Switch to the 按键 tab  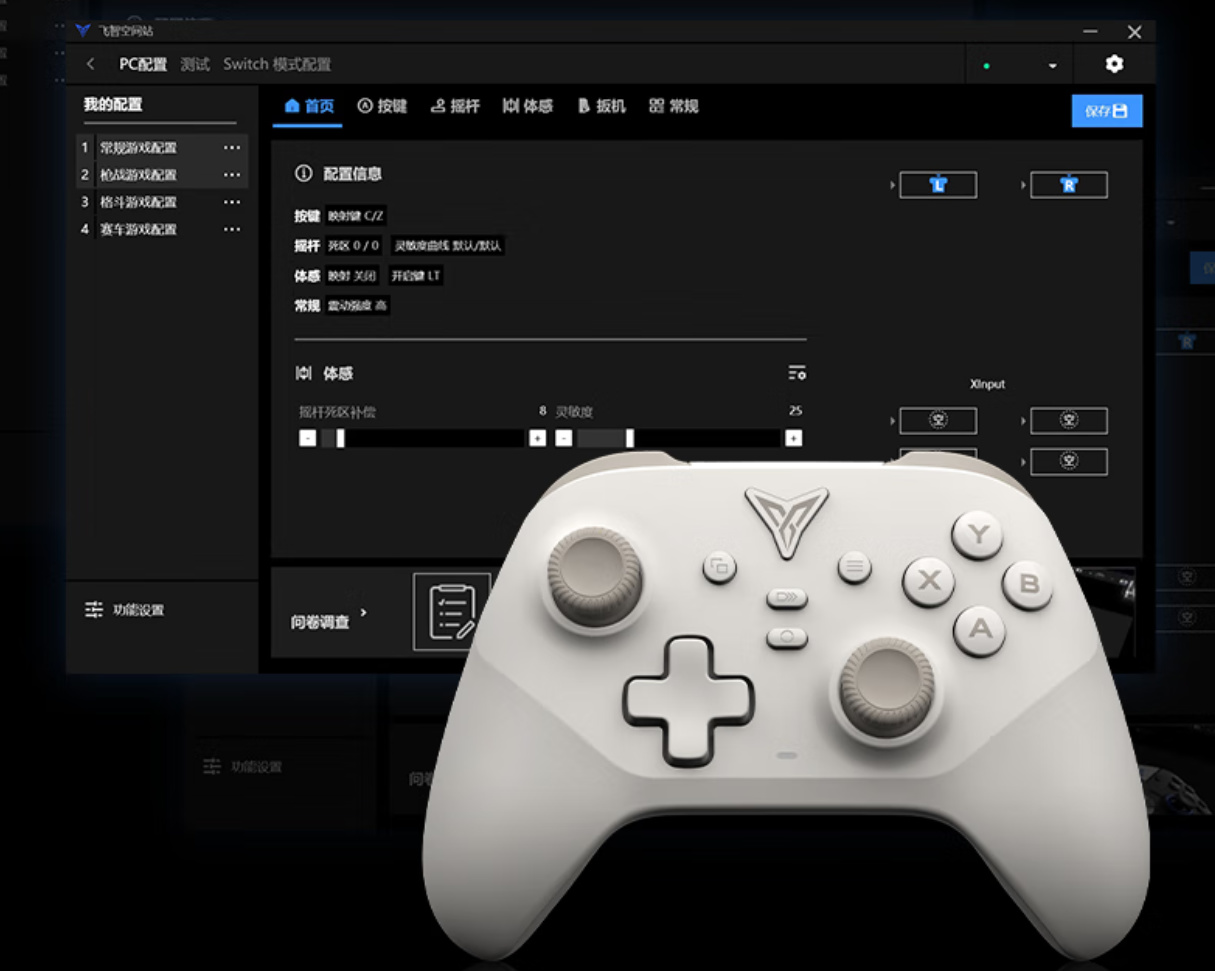(x=383, y=106)
